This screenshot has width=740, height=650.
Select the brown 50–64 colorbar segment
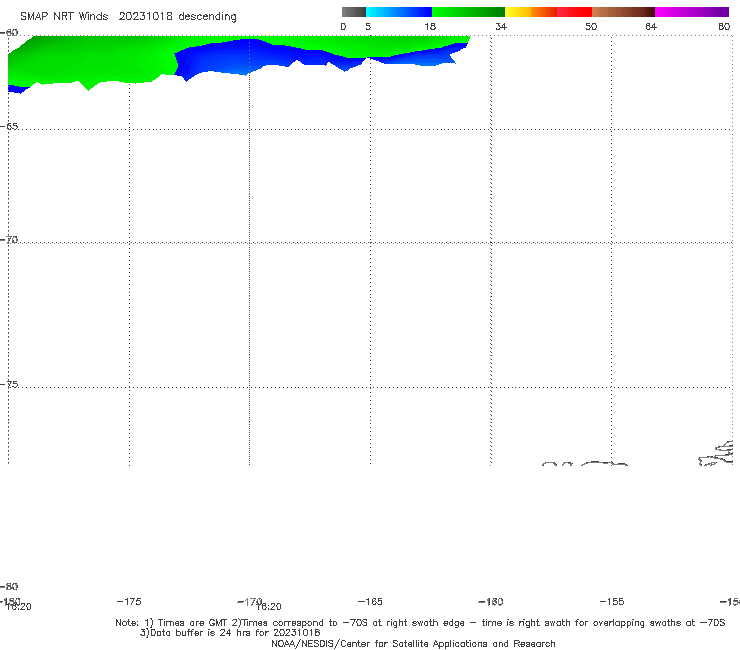click(623, 12)
